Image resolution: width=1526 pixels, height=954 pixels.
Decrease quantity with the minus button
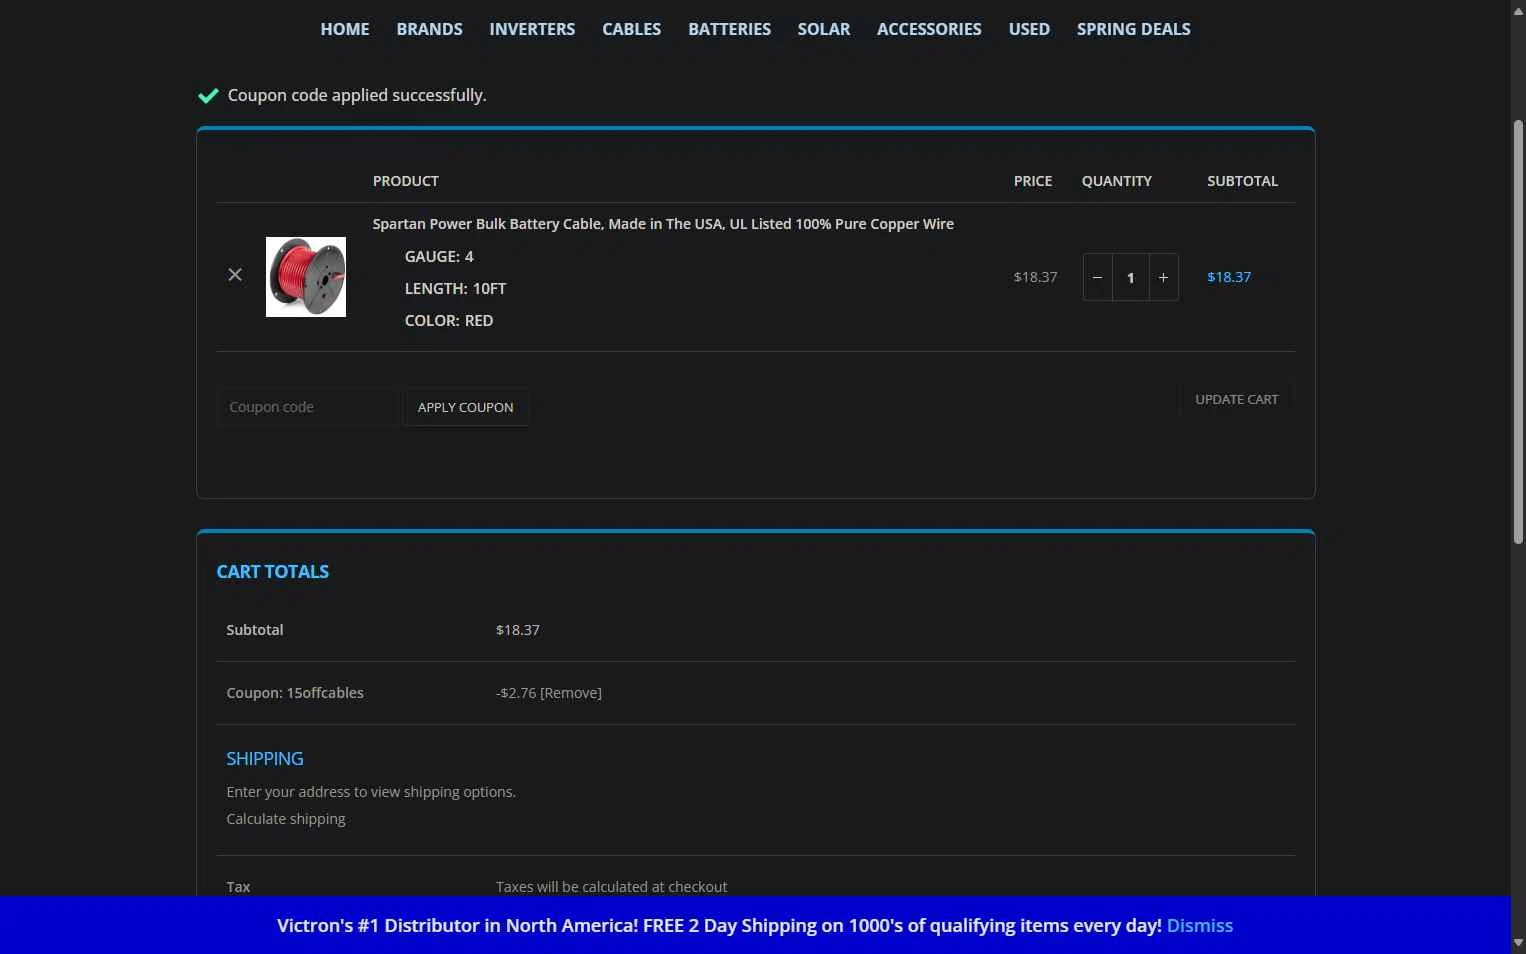pos(1097,277)
